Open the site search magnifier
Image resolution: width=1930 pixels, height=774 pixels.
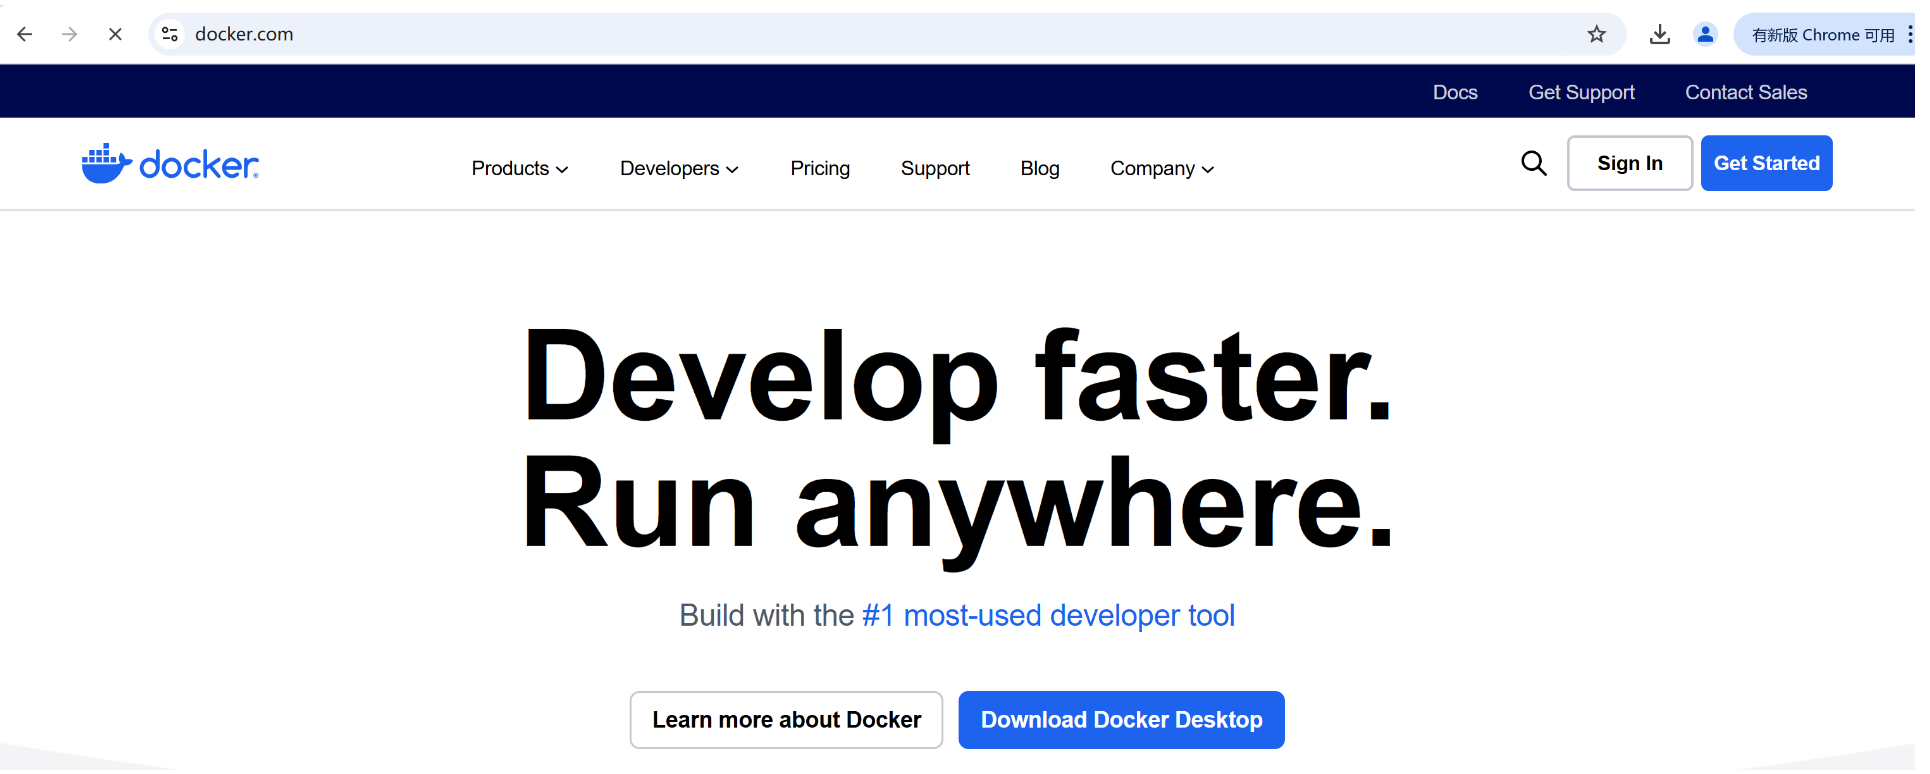pyautogui.click(x=1534, y=163)
